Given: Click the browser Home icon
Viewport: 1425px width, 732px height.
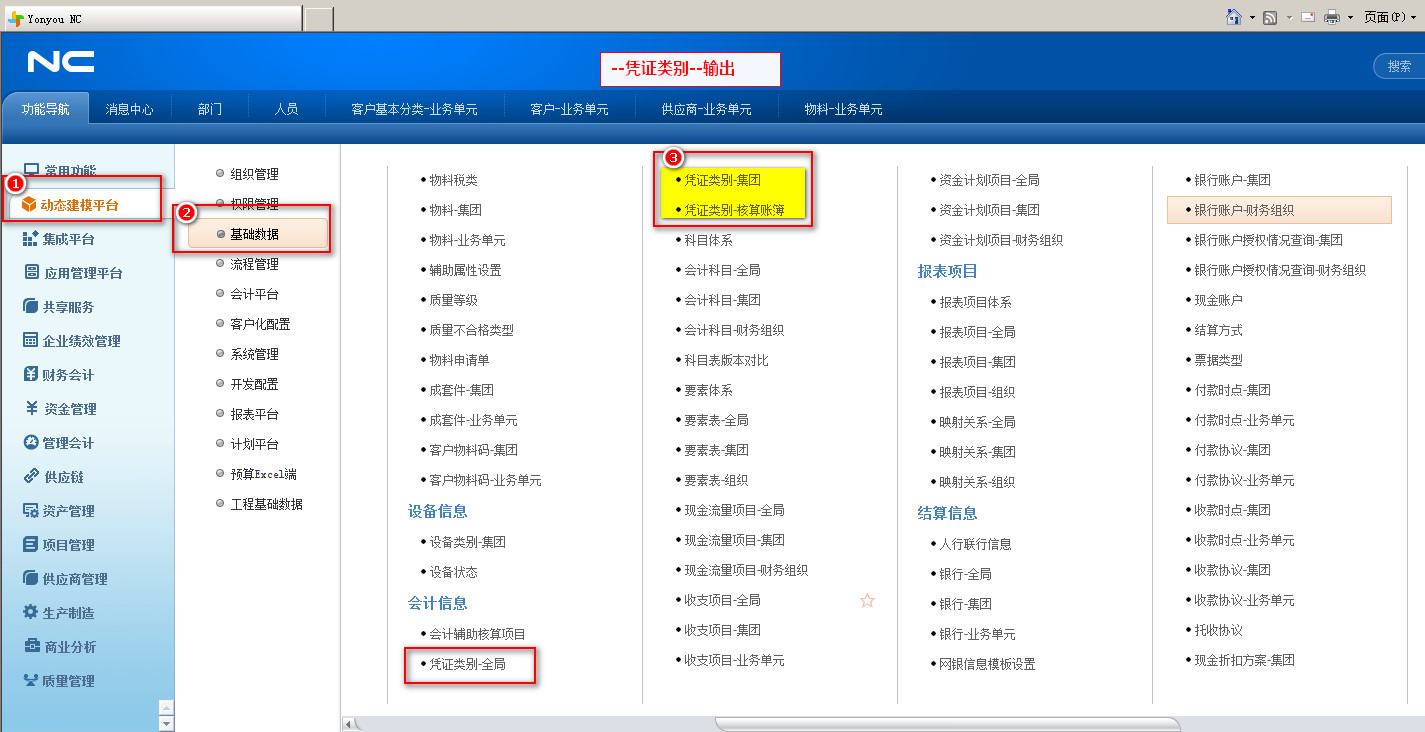Looking at the screenshot, I should tap(1234, 17).
